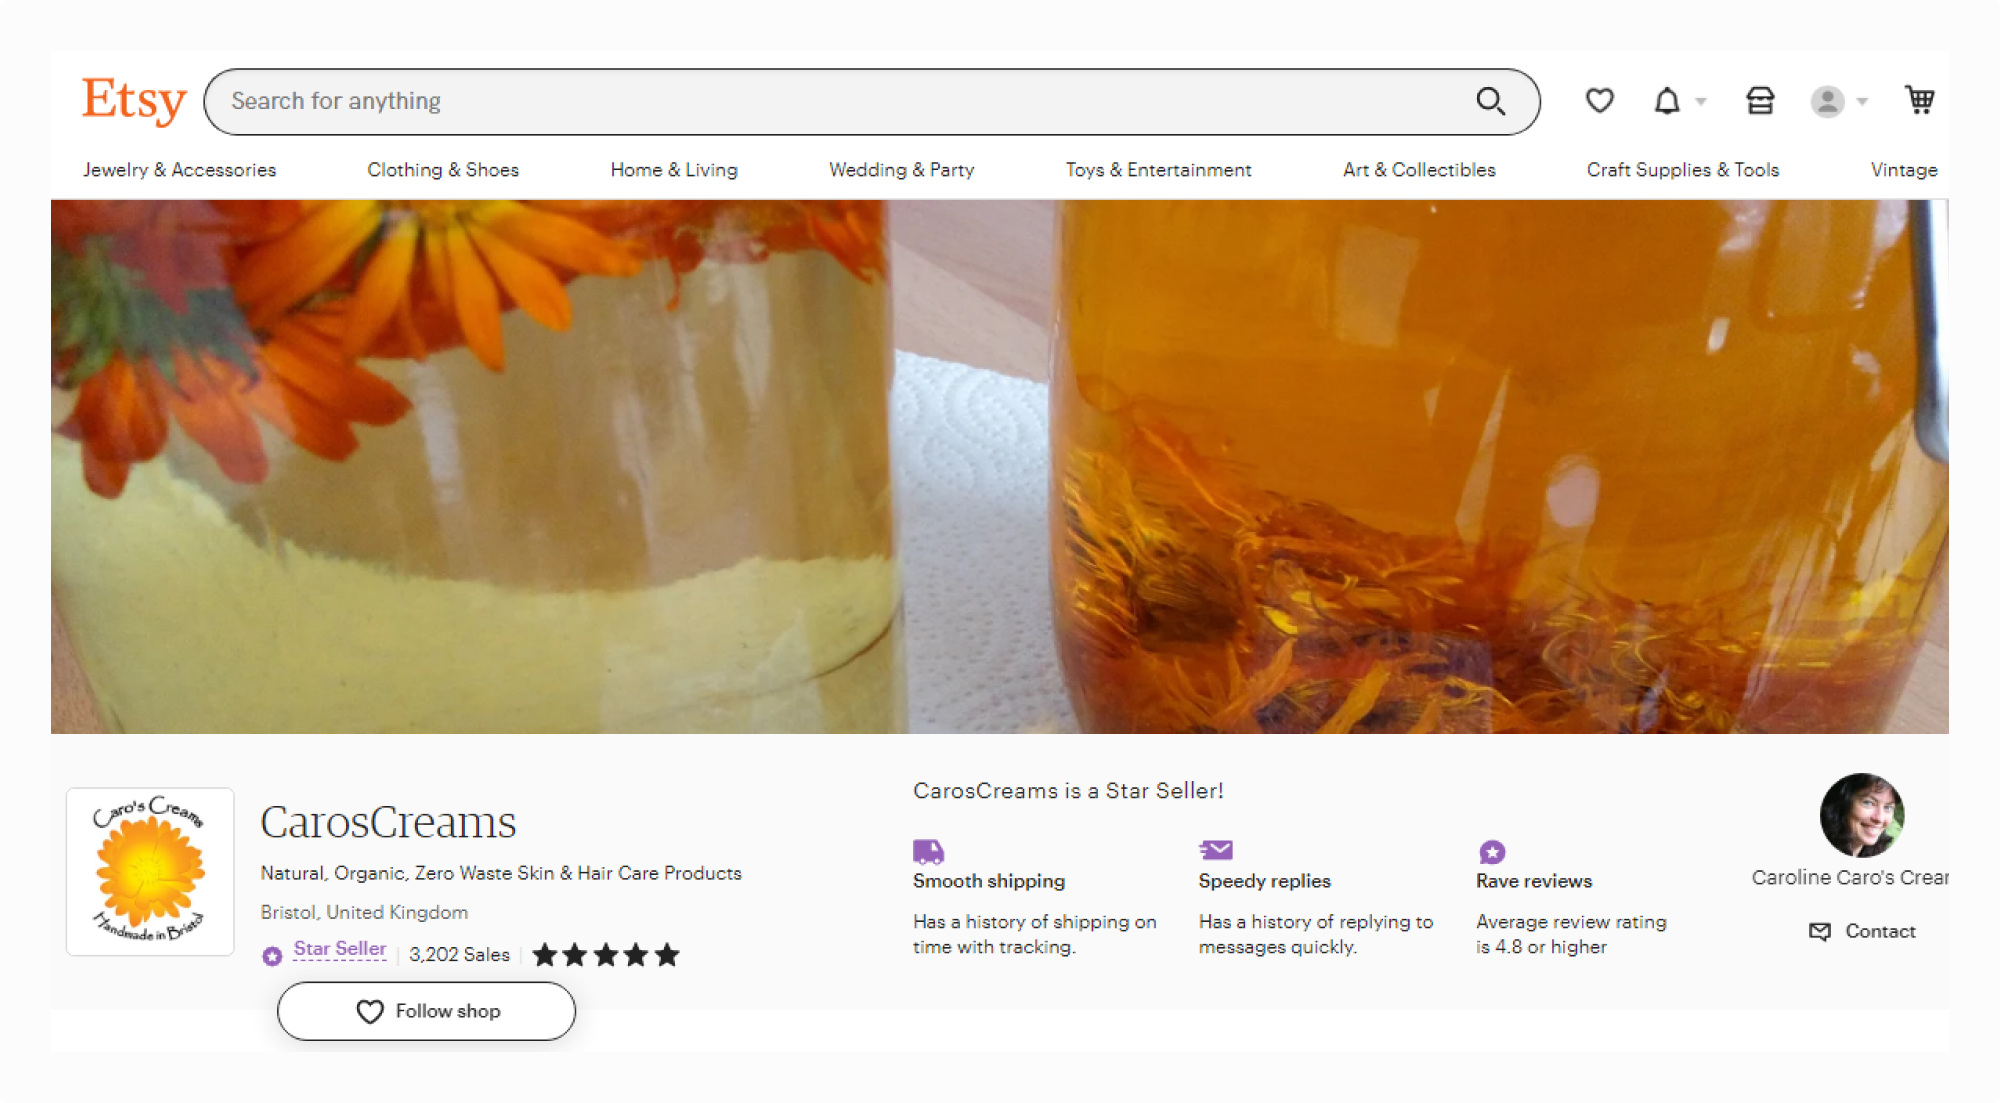Open Jewelry & Accessories category
Screen dimensions: 2000x1103
click(x=179, y=170)
